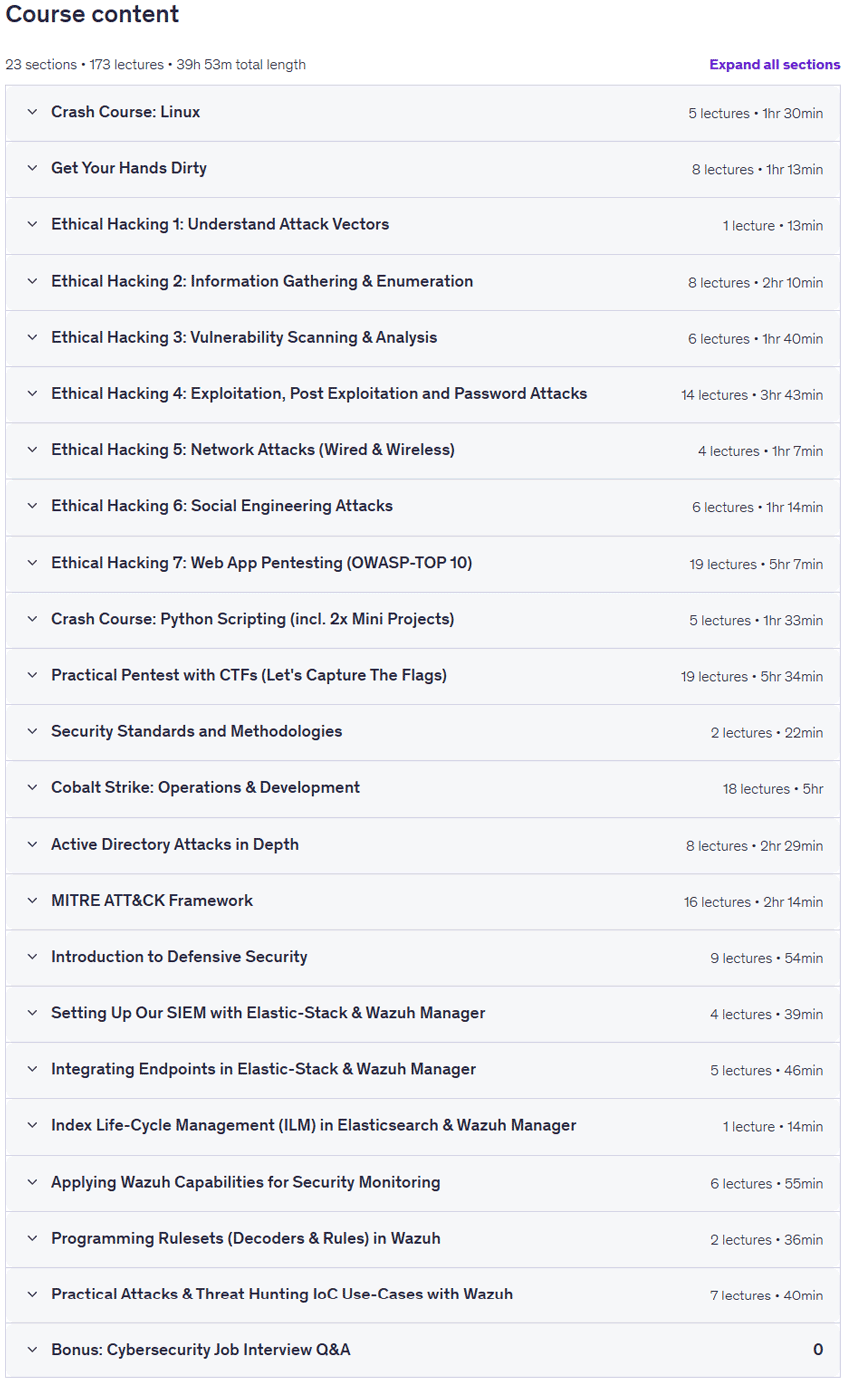
Task: Expand all sections link
Action: 774,65
